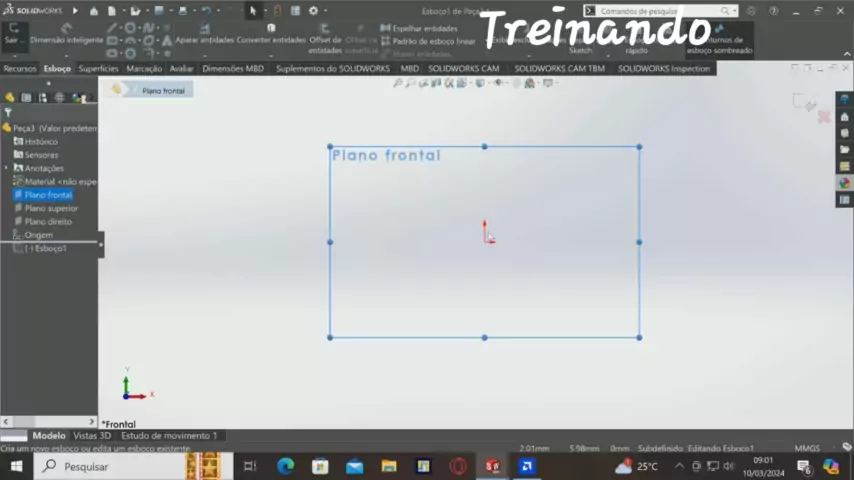Open the Avaliar ribbon tab
The image size is (854, 480).
click(x=181, y=69)
